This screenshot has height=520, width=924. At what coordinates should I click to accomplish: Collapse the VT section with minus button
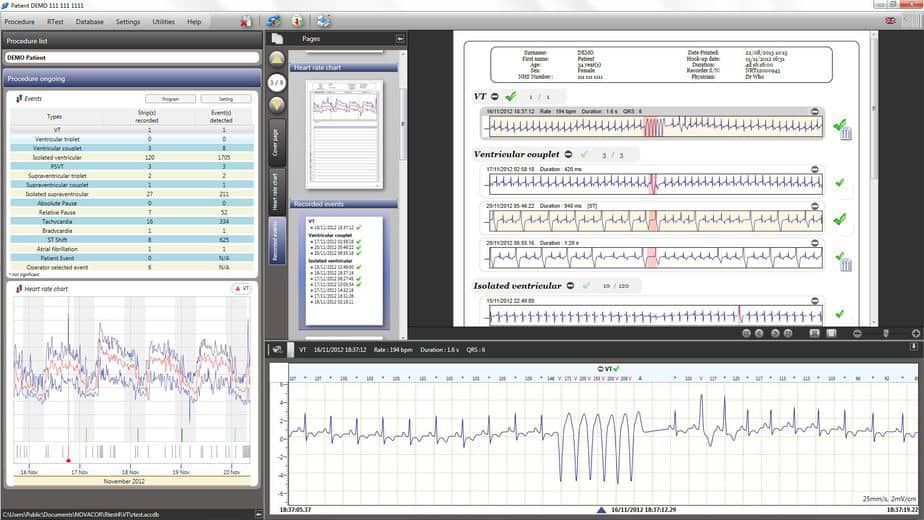(495, 96)
